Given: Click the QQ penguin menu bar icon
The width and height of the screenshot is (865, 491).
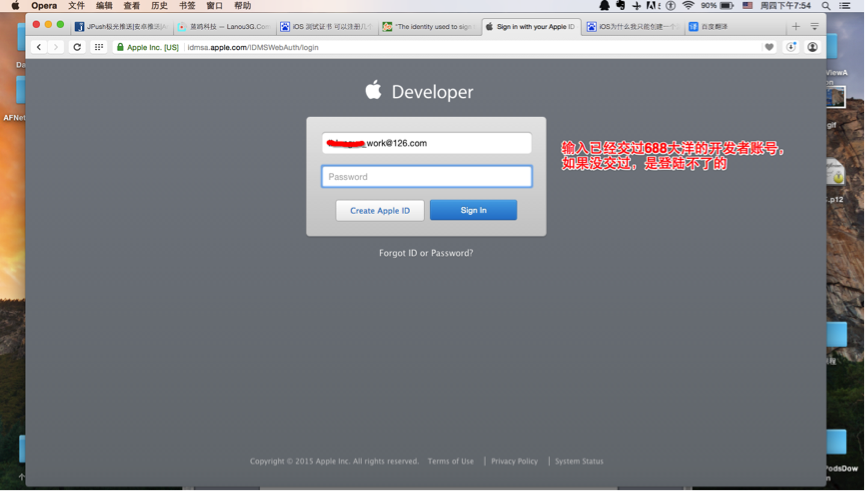Looking at the screenshot, I should (x=605, y=6).
